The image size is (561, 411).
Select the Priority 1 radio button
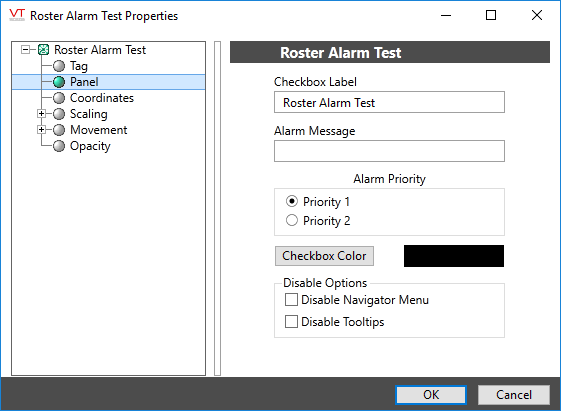pos(292,201)
